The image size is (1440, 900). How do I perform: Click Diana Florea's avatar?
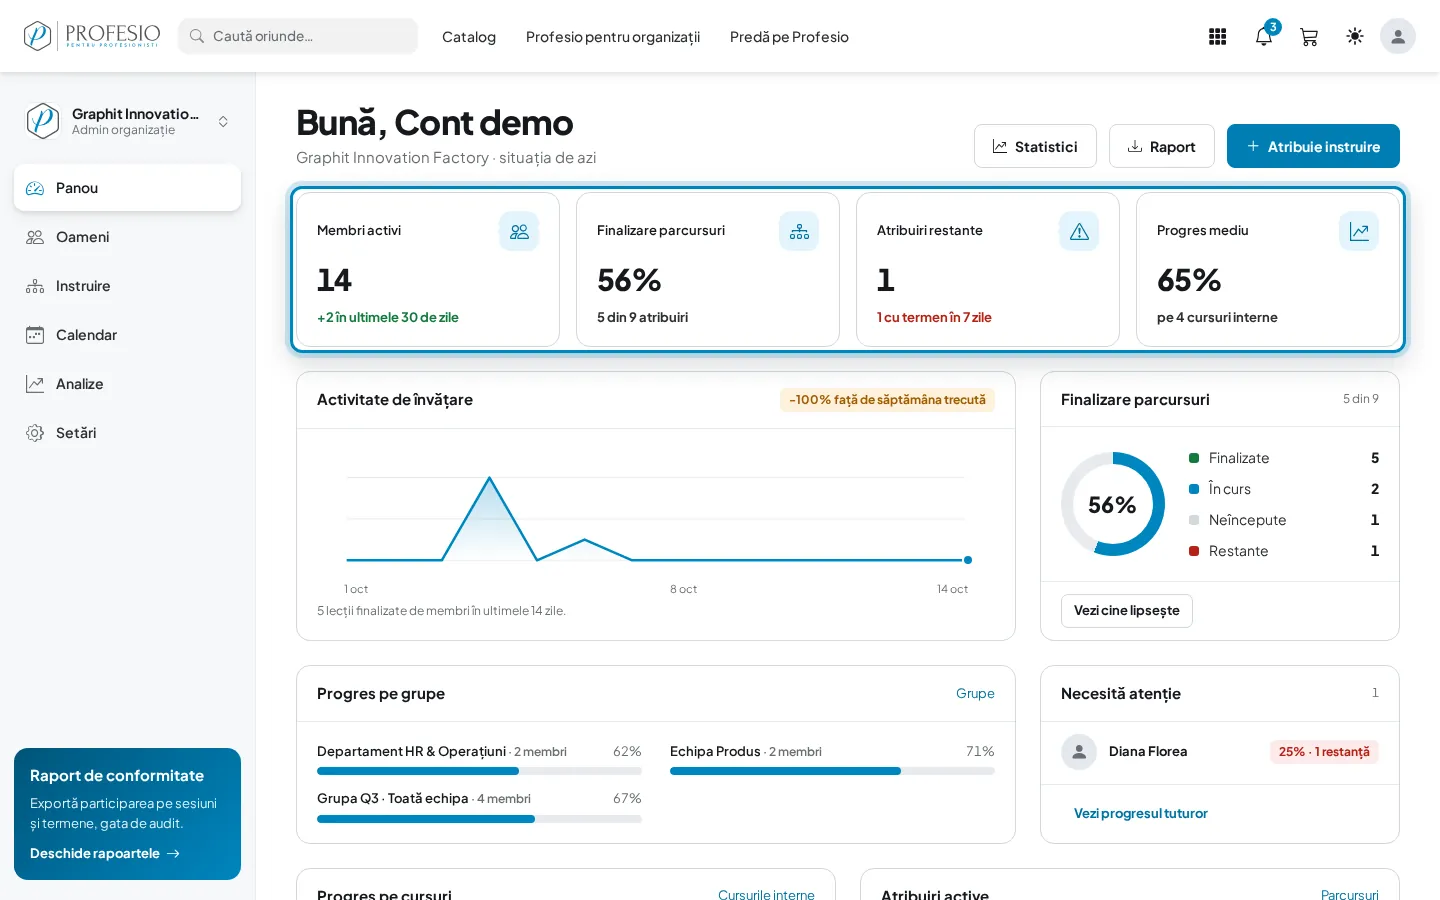[x=1079, y=752]
